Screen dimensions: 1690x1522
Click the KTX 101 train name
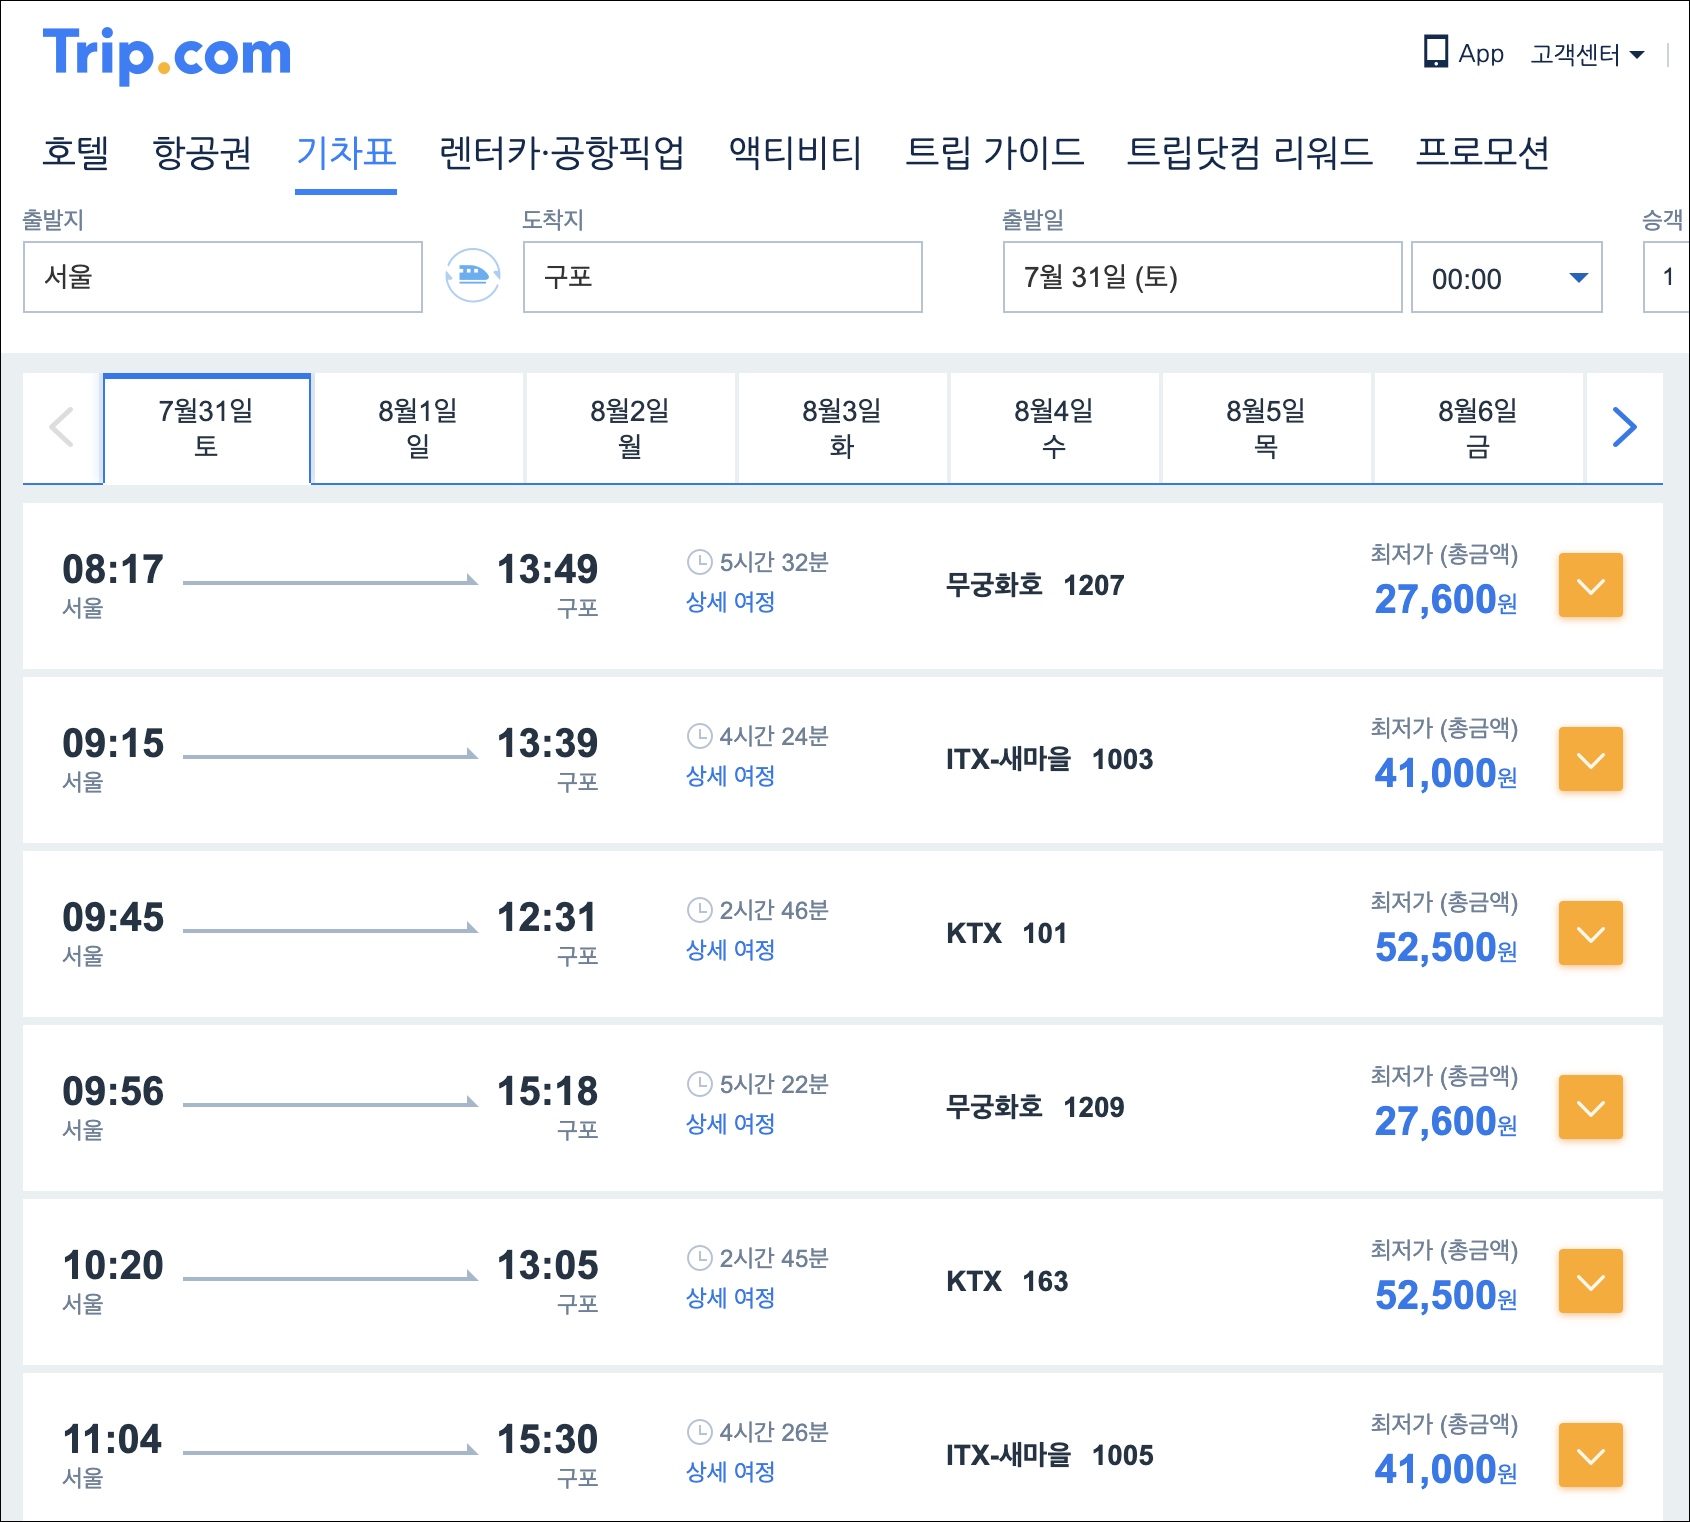(1007, 933)
